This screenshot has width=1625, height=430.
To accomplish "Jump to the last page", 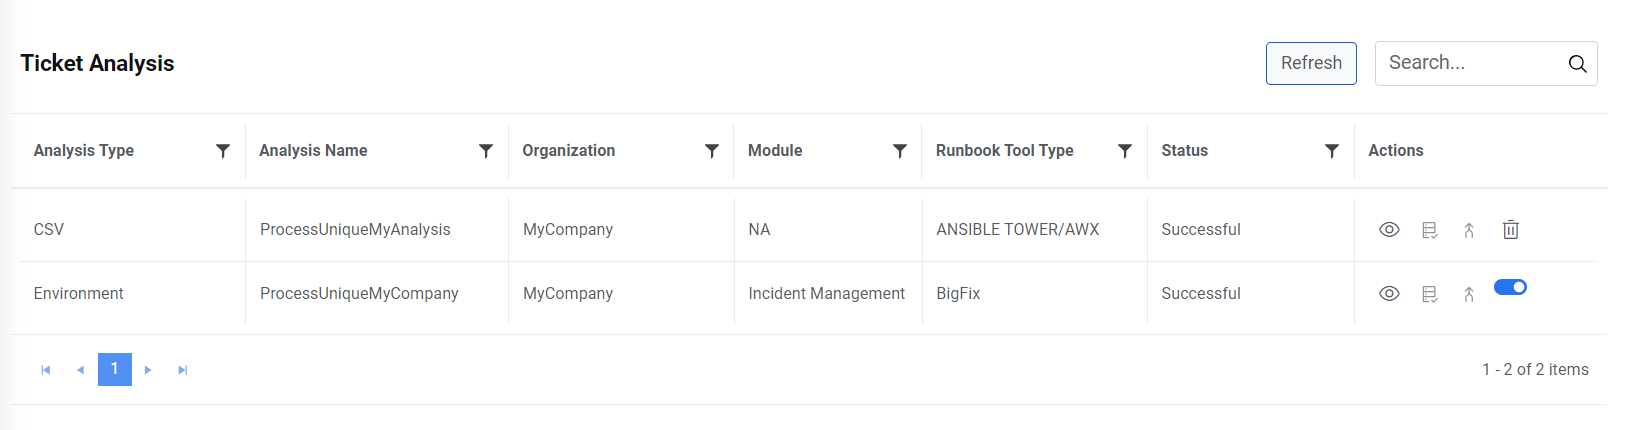I will pyautogui.click(x=183, y=370).
